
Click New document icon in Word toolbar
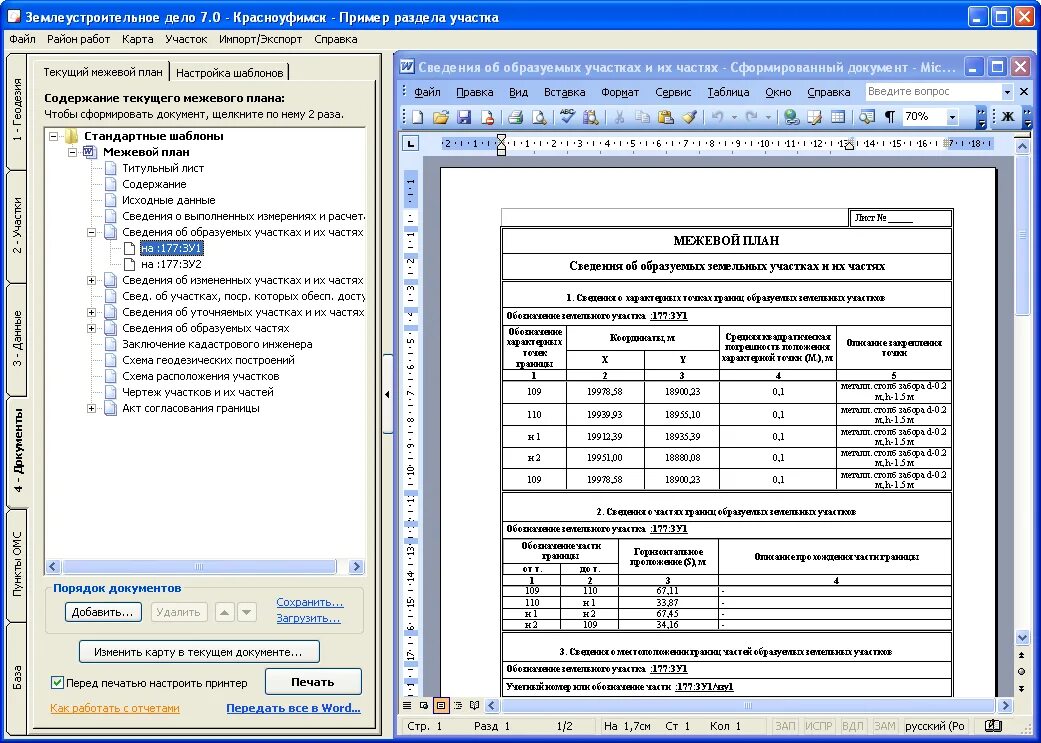418,117
